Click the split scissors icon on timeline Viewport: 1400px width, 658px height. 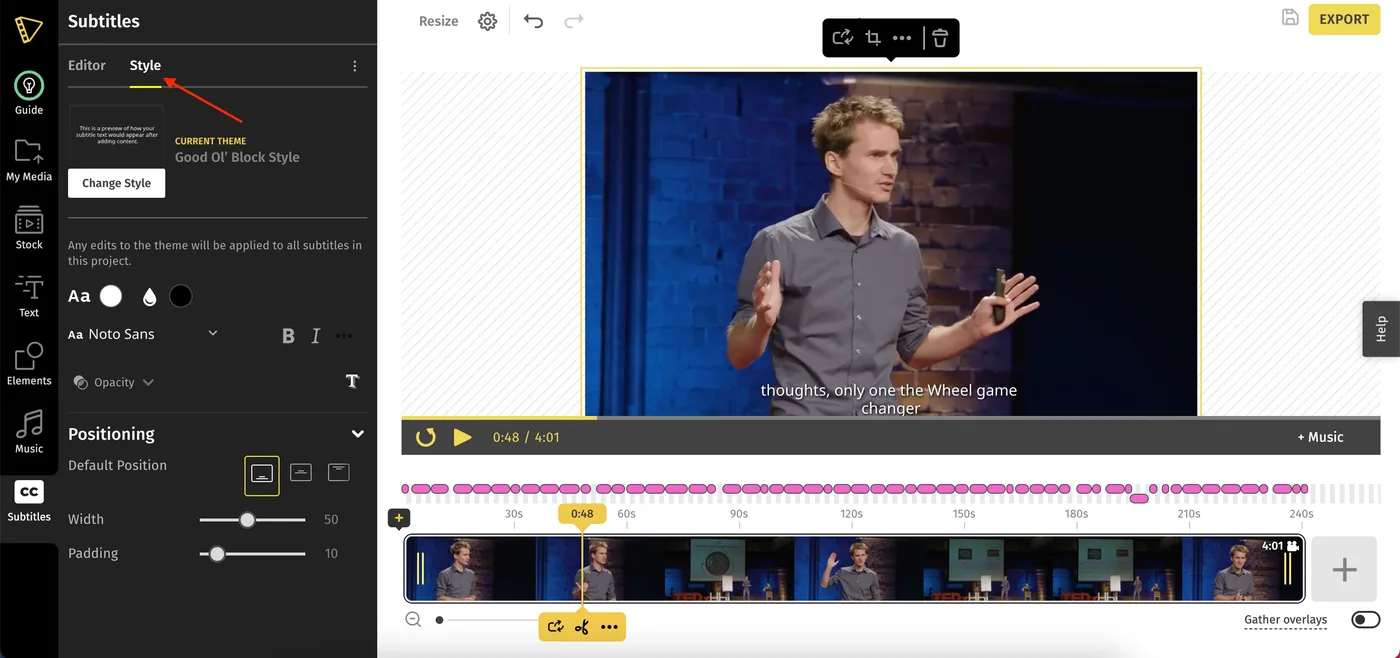[x=582, y=627]
